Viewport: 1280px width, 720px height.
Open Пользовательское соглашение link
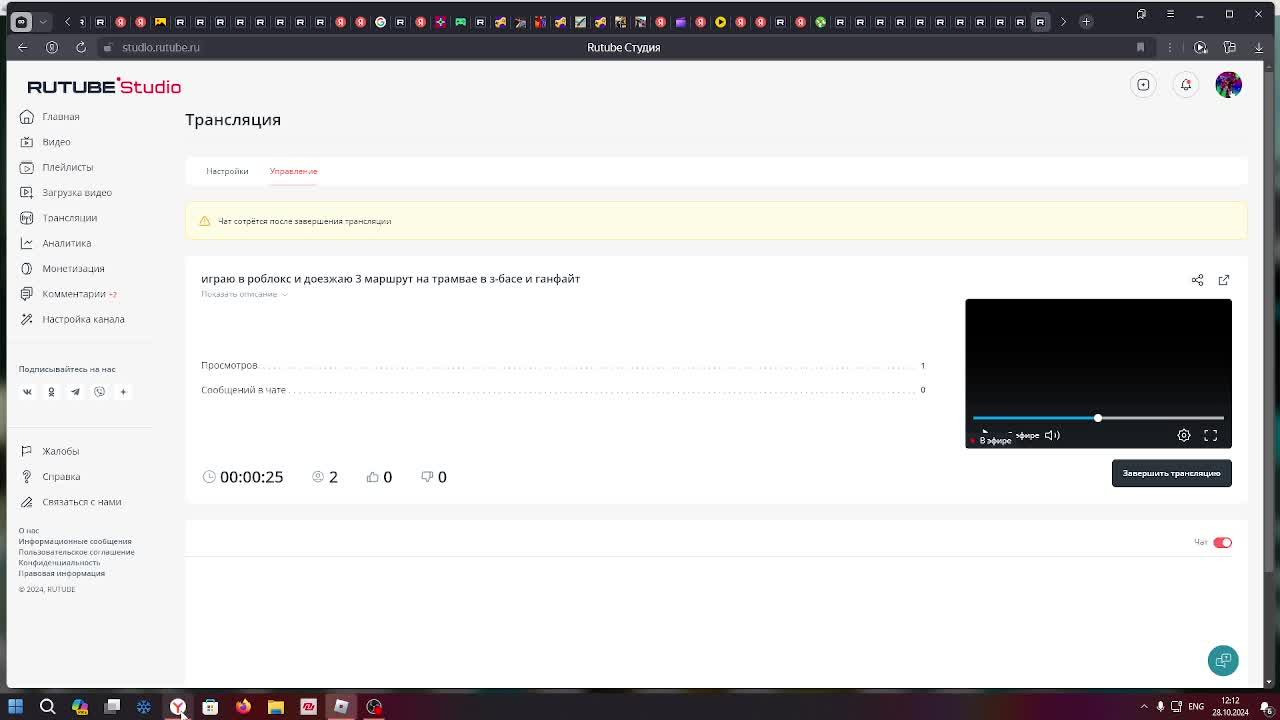pyautogui.click(x=76, y=552)
